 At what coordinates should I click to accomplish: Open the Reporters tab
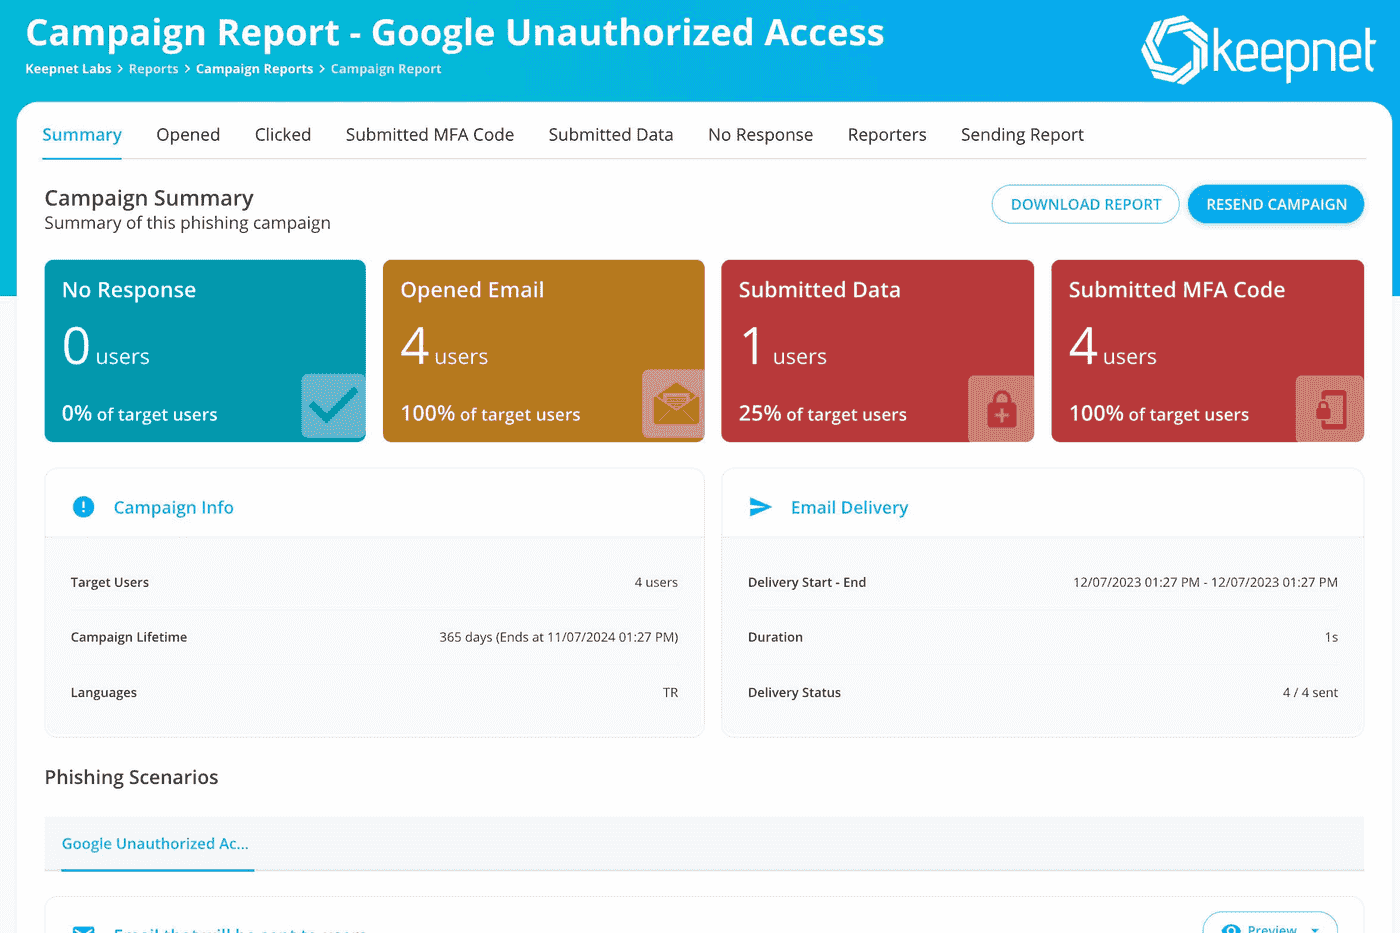[887, 135]
